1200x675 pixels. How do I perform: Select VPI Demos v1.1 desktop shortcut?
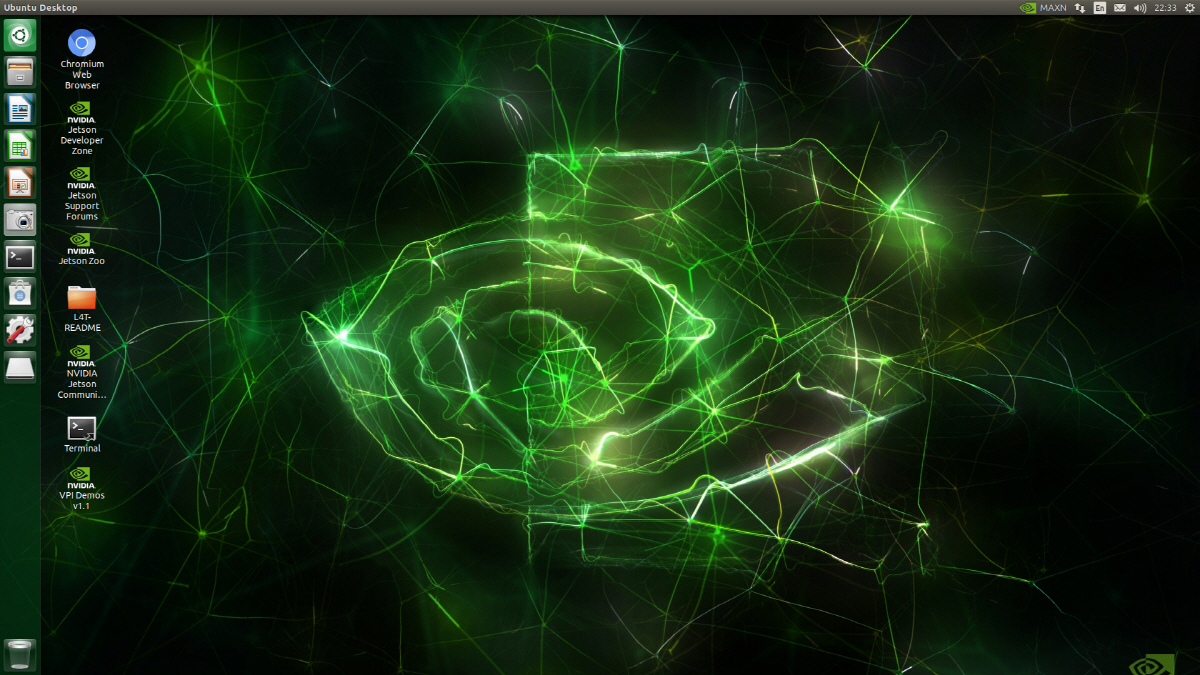(x=82, y=487)
